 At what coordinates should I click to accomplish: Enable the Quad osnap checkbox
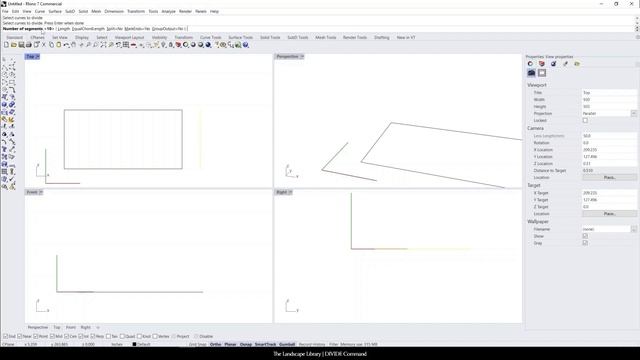click(x=122, y=336)
